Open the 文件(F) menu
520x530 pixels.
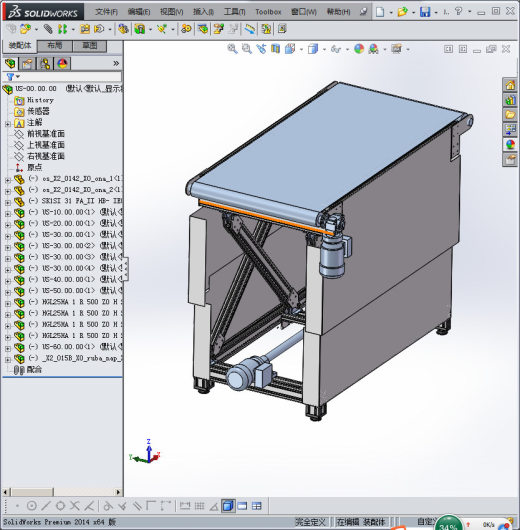106,12
